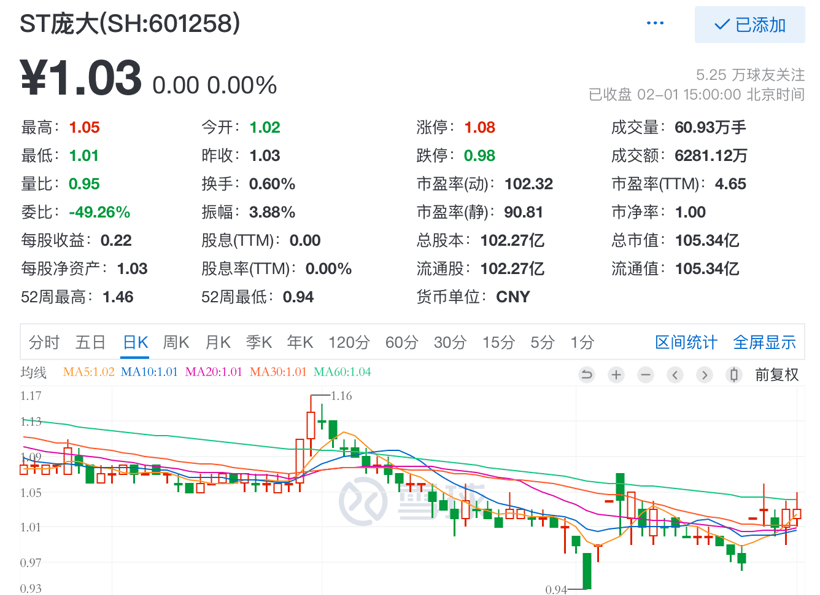Click the 1.16 peak price marker

(x=341, y=396)
